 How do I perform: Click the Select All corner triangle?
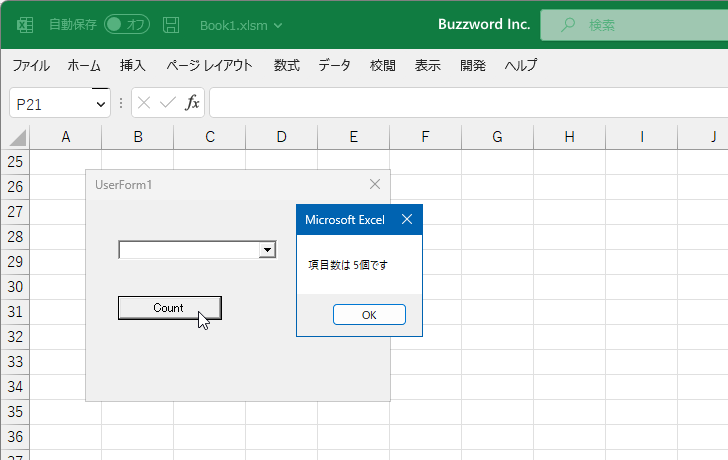(17, 138)
